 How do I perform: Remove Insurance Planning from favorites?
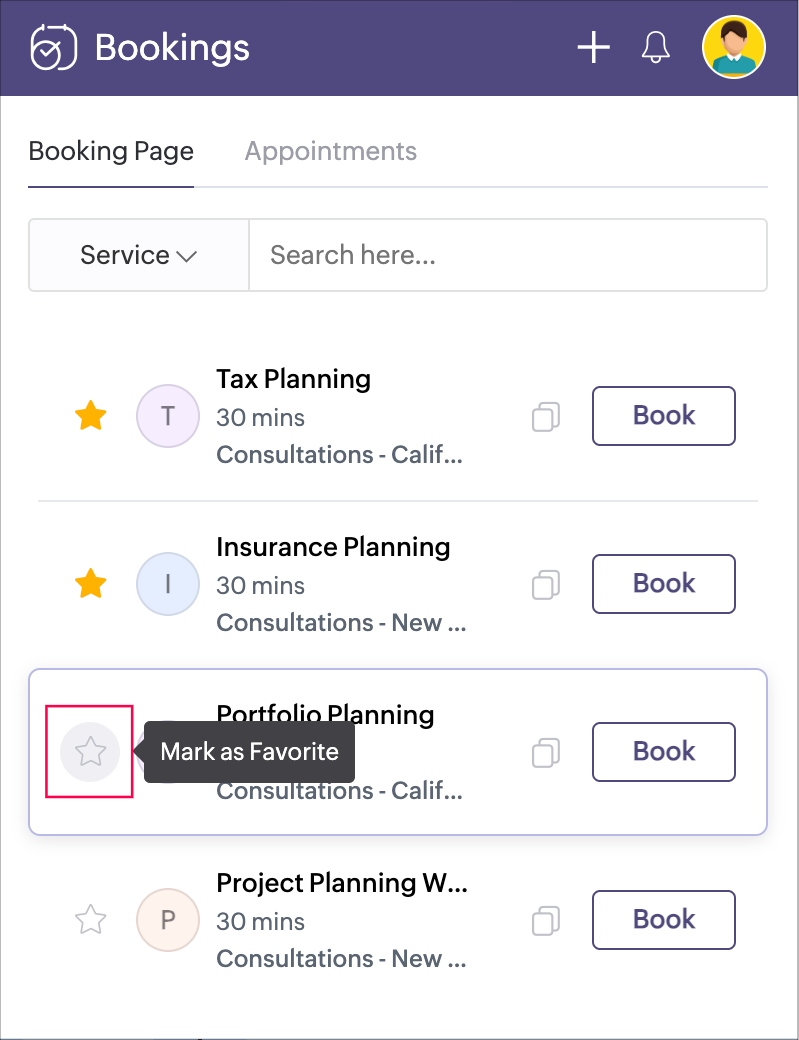point(91,583)
